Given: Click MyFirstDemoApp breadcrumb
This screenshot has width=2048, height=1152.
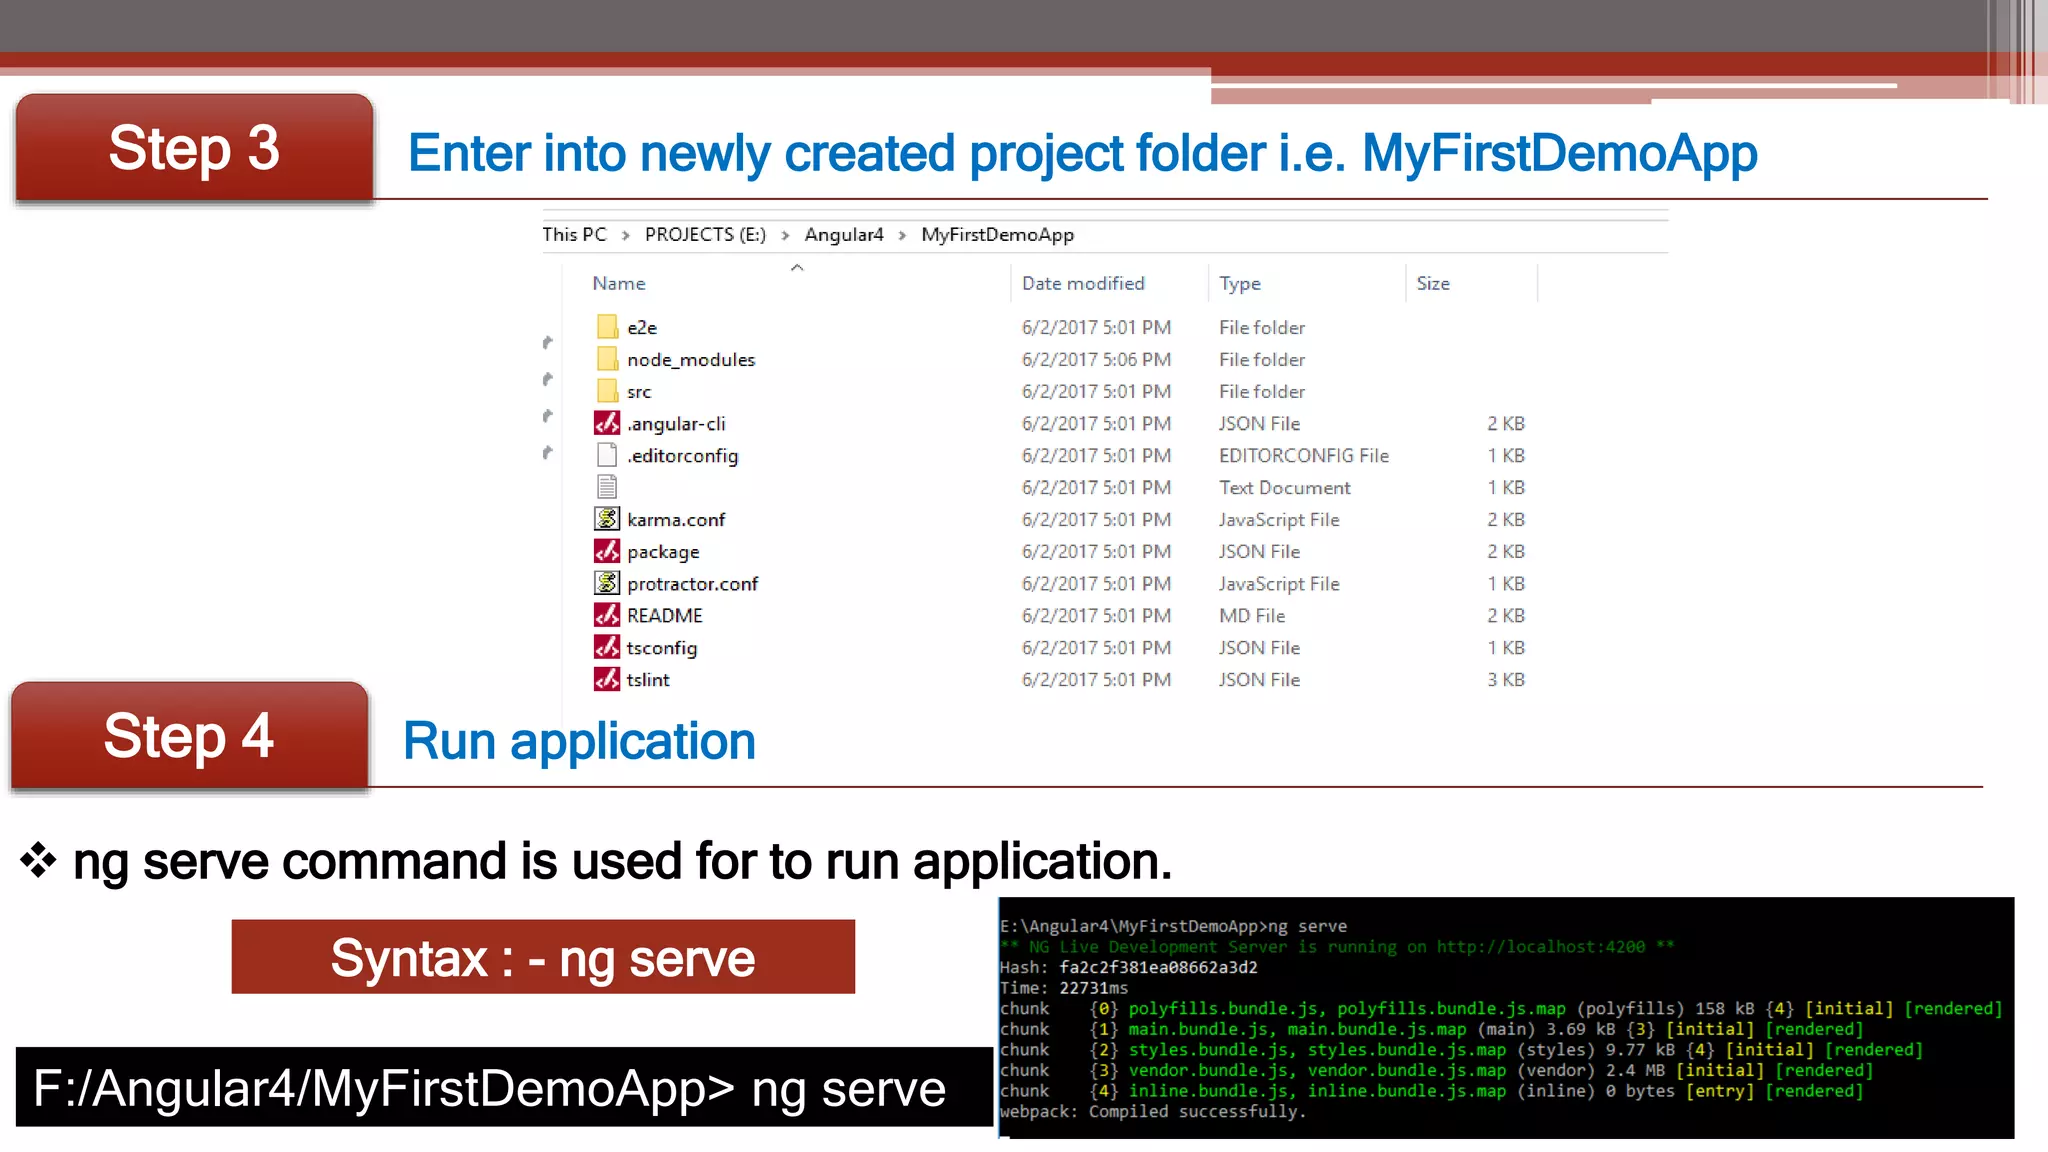Looking at the screenshot, I should click(997, 234).
